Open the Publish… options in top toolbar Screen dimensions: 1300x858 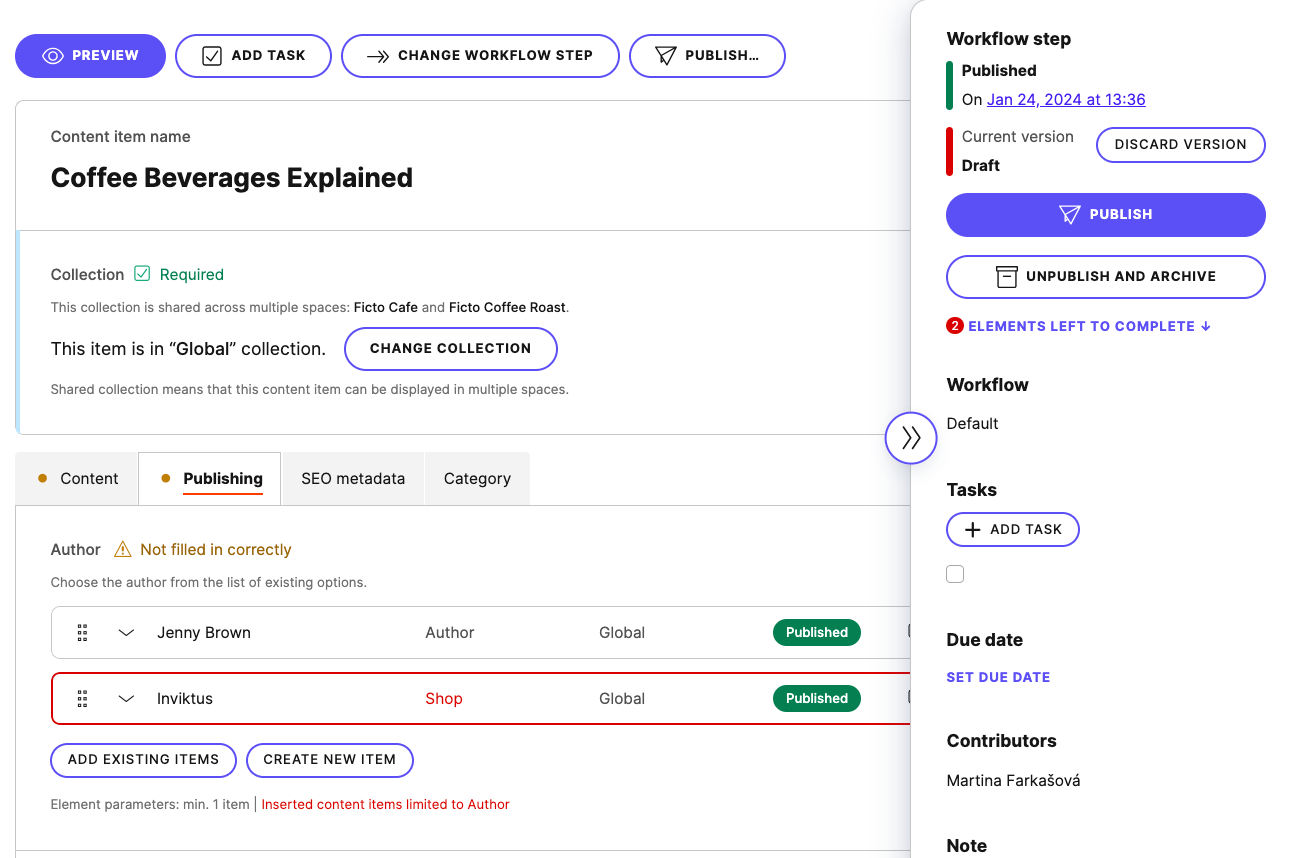707,56
